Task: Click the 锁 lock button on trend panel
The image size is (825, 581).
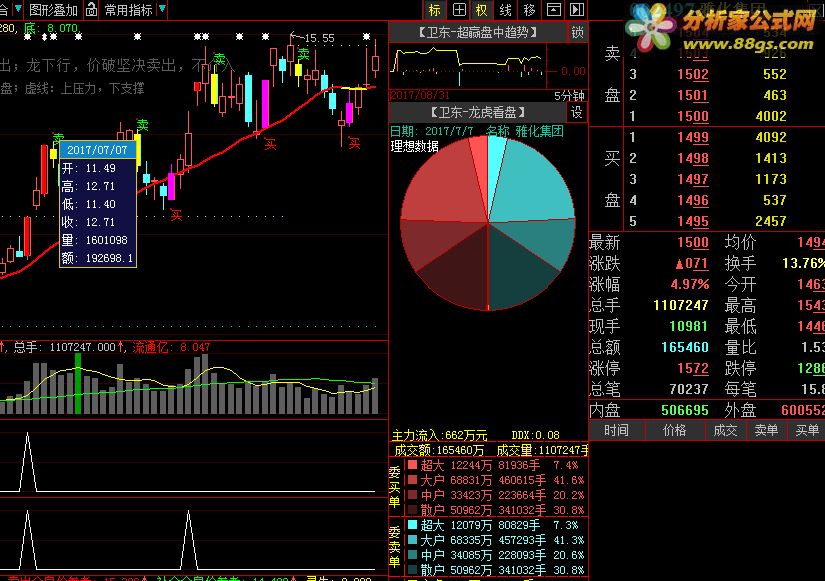Action: coord(578,32)
